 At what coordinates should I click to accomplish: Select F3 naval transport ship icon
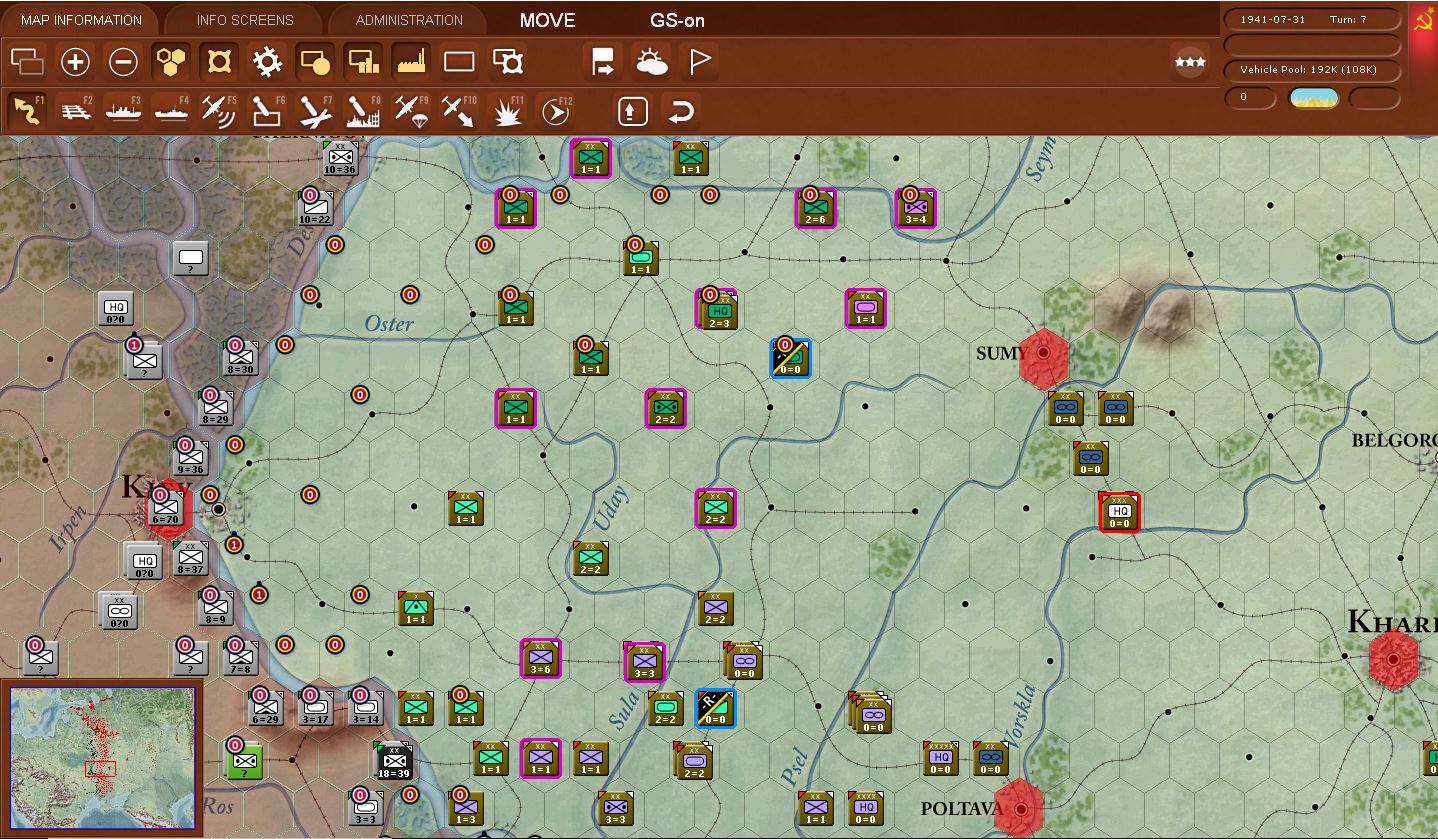click(123, 110)
